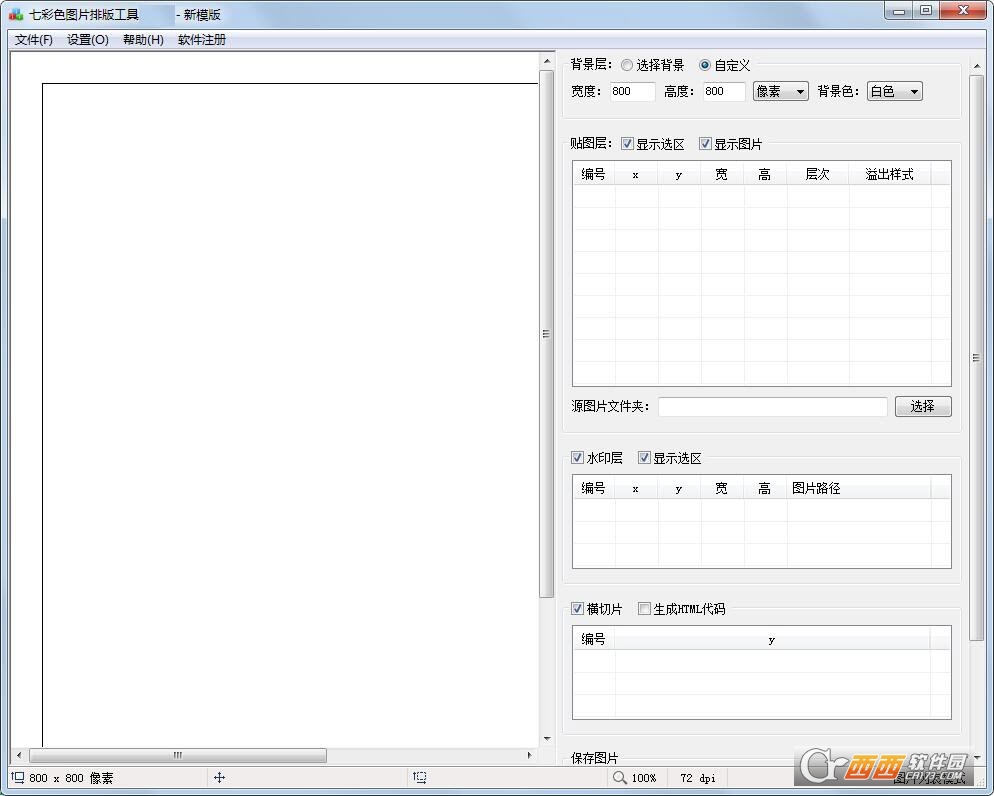
Task: Select the 自定义 radio option
Action: coord(705,65)
